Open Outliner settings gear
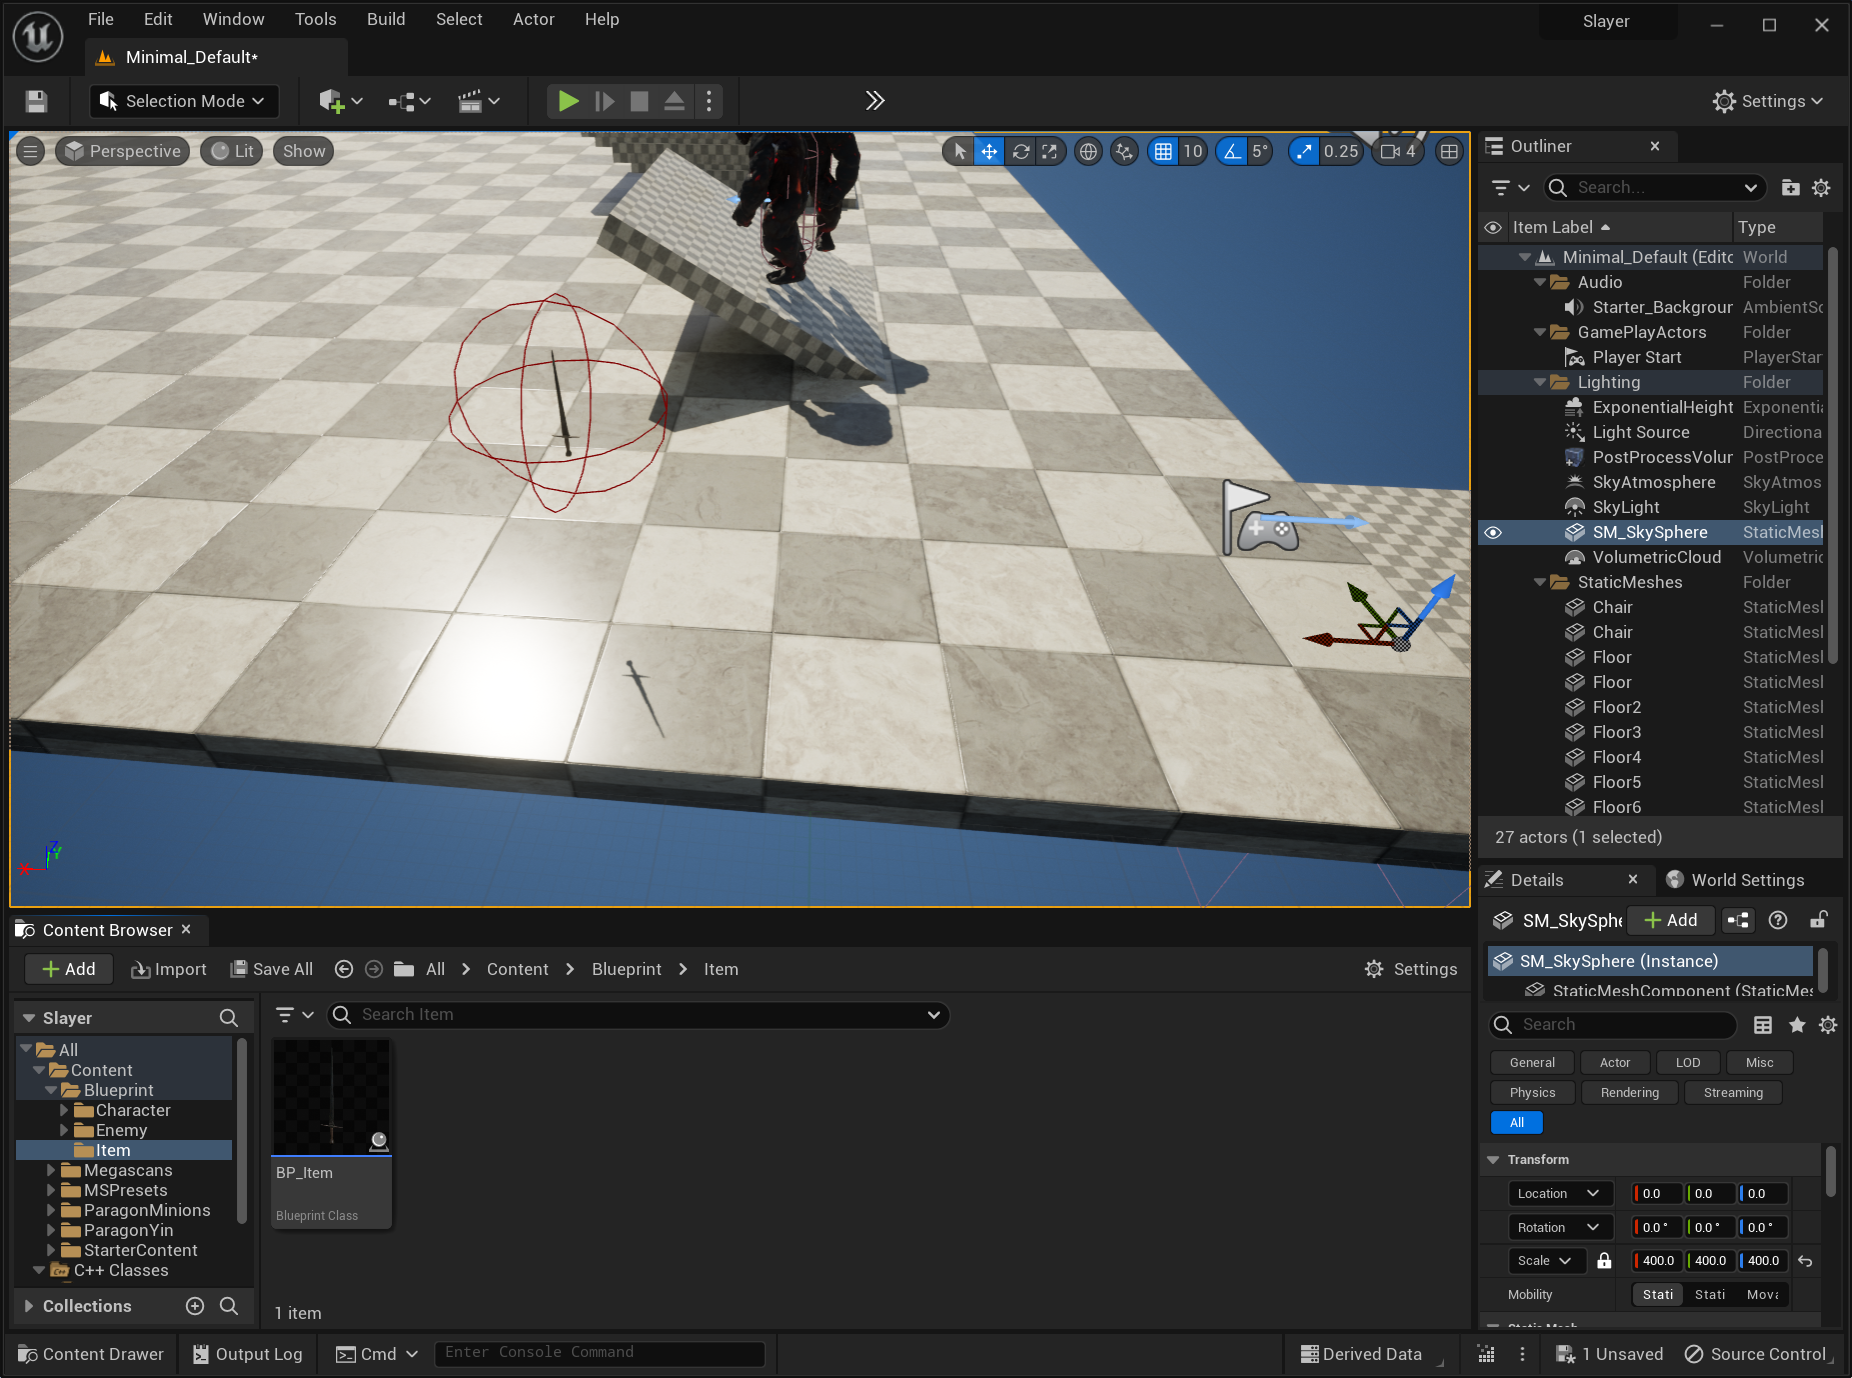This screenshot has height=1378, width=1852. point(1821,187)
